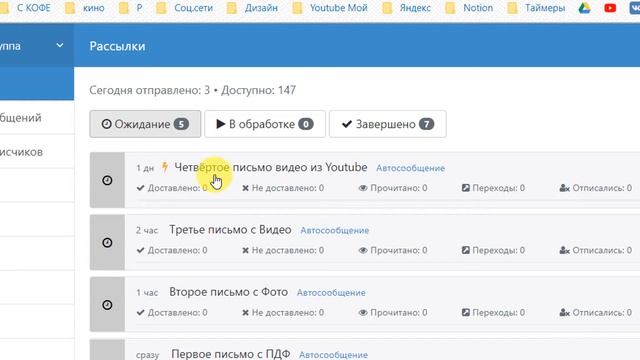Click Переходы: 0 in Третье письмо row

(x=493, y=250)
